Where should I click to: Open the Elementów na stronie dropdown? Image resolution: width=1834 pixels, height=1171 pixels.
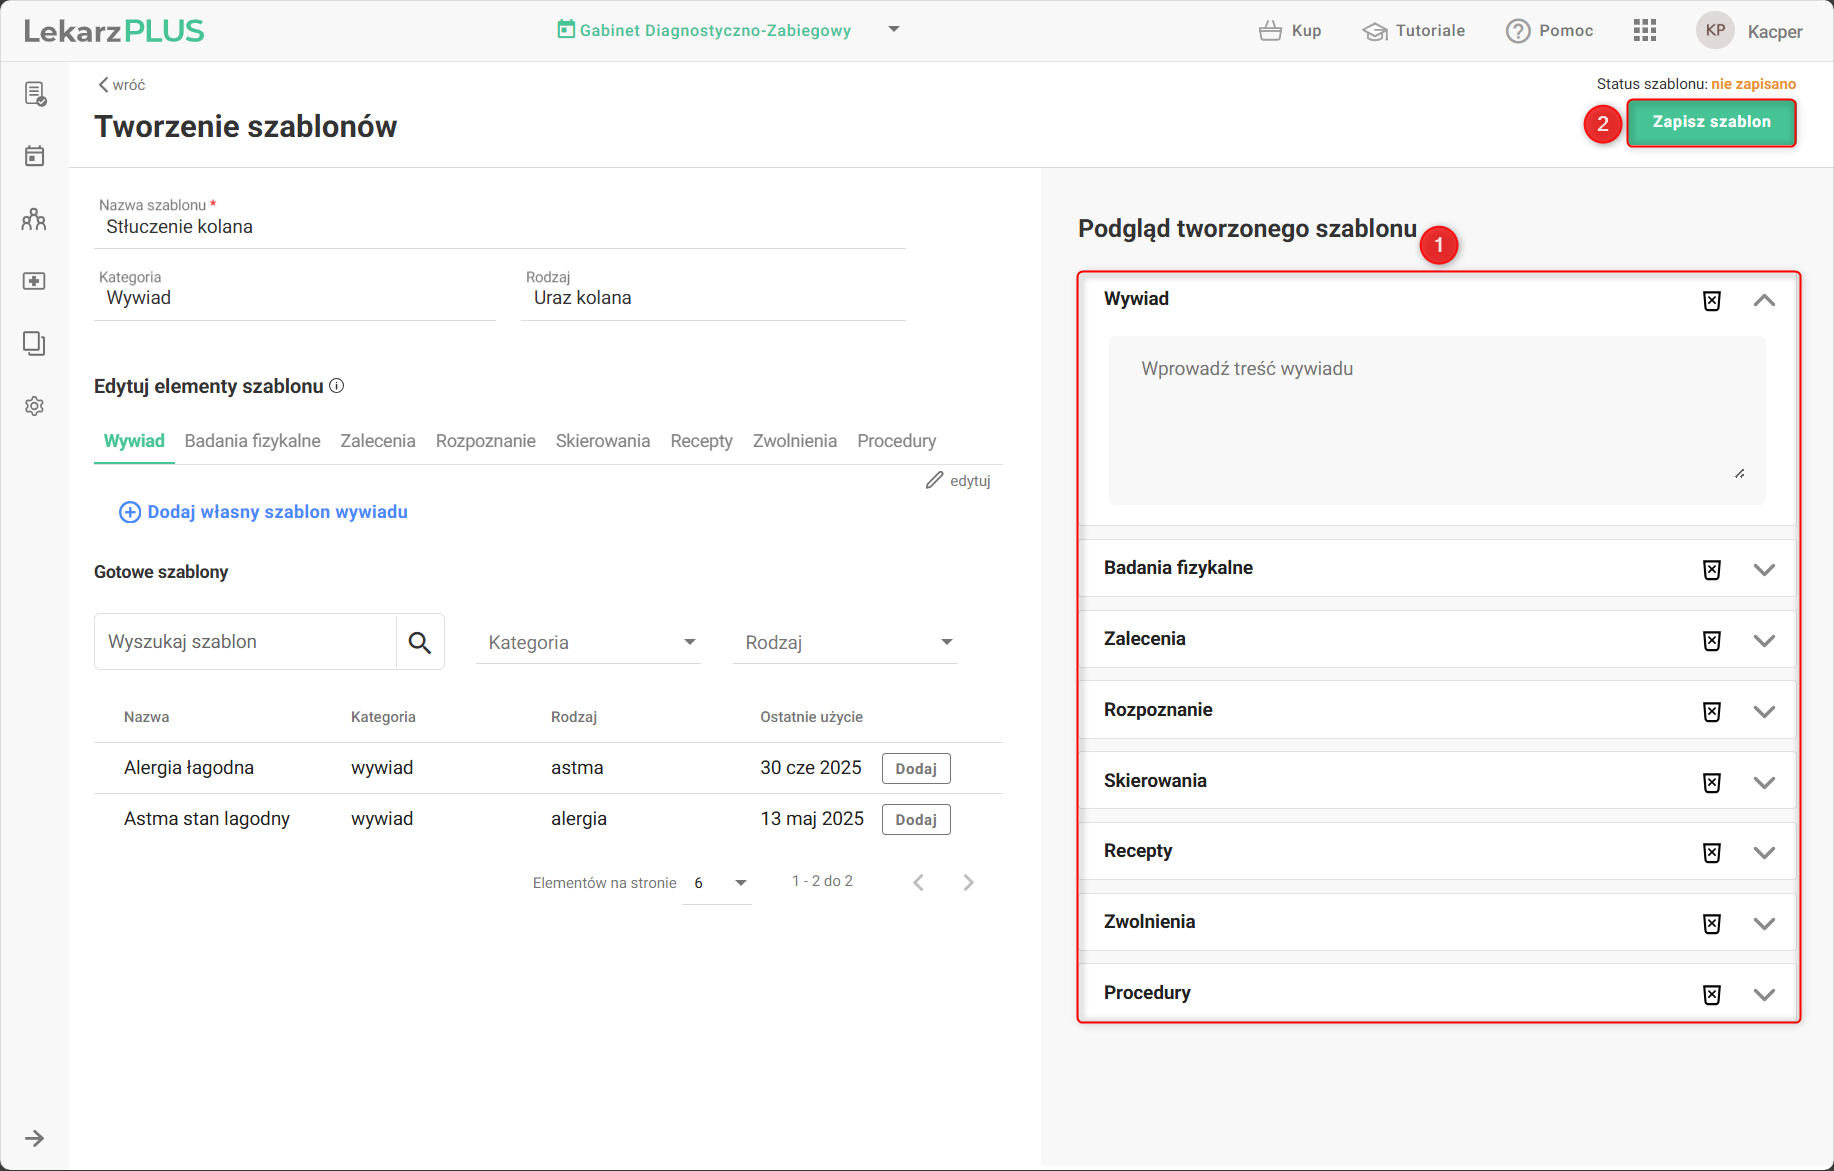point(717,883)
